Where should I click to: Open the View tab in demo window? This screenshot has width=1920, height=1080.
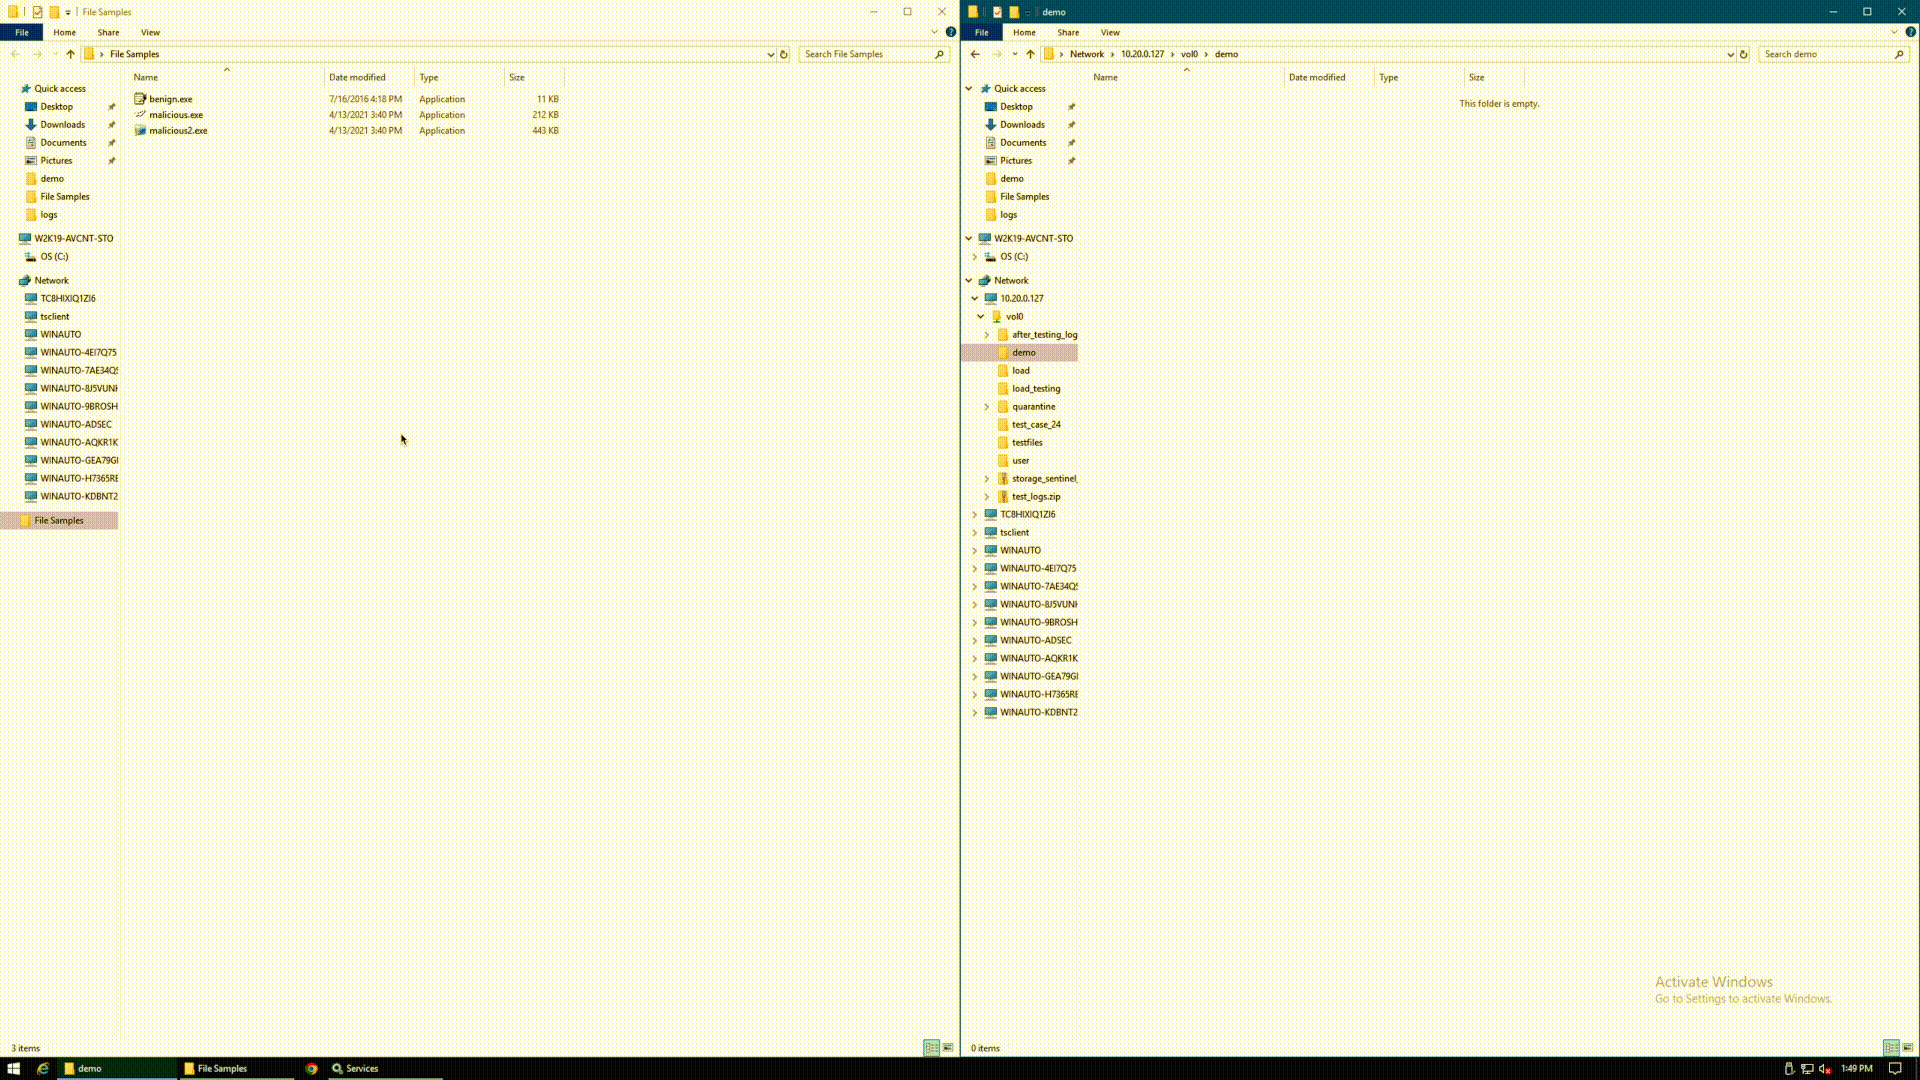point(1110,32)
